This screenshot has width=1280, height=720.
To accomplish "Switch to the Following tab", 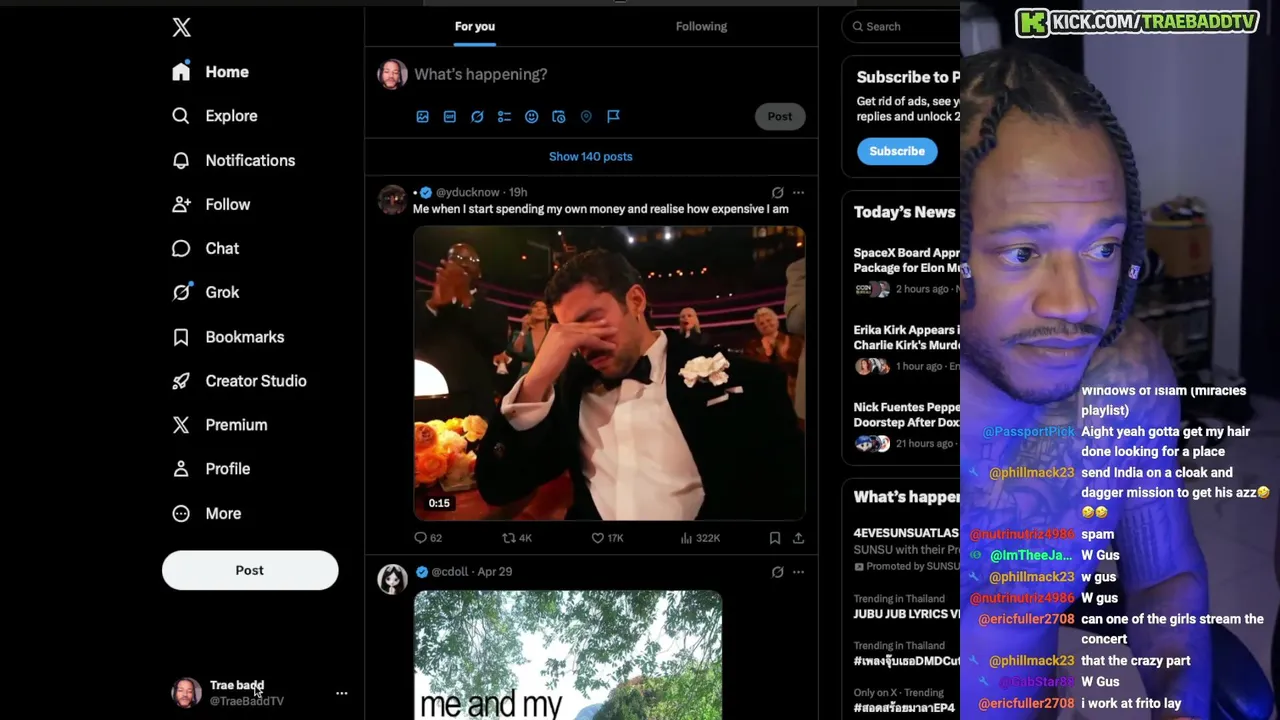I will [701, 26].
